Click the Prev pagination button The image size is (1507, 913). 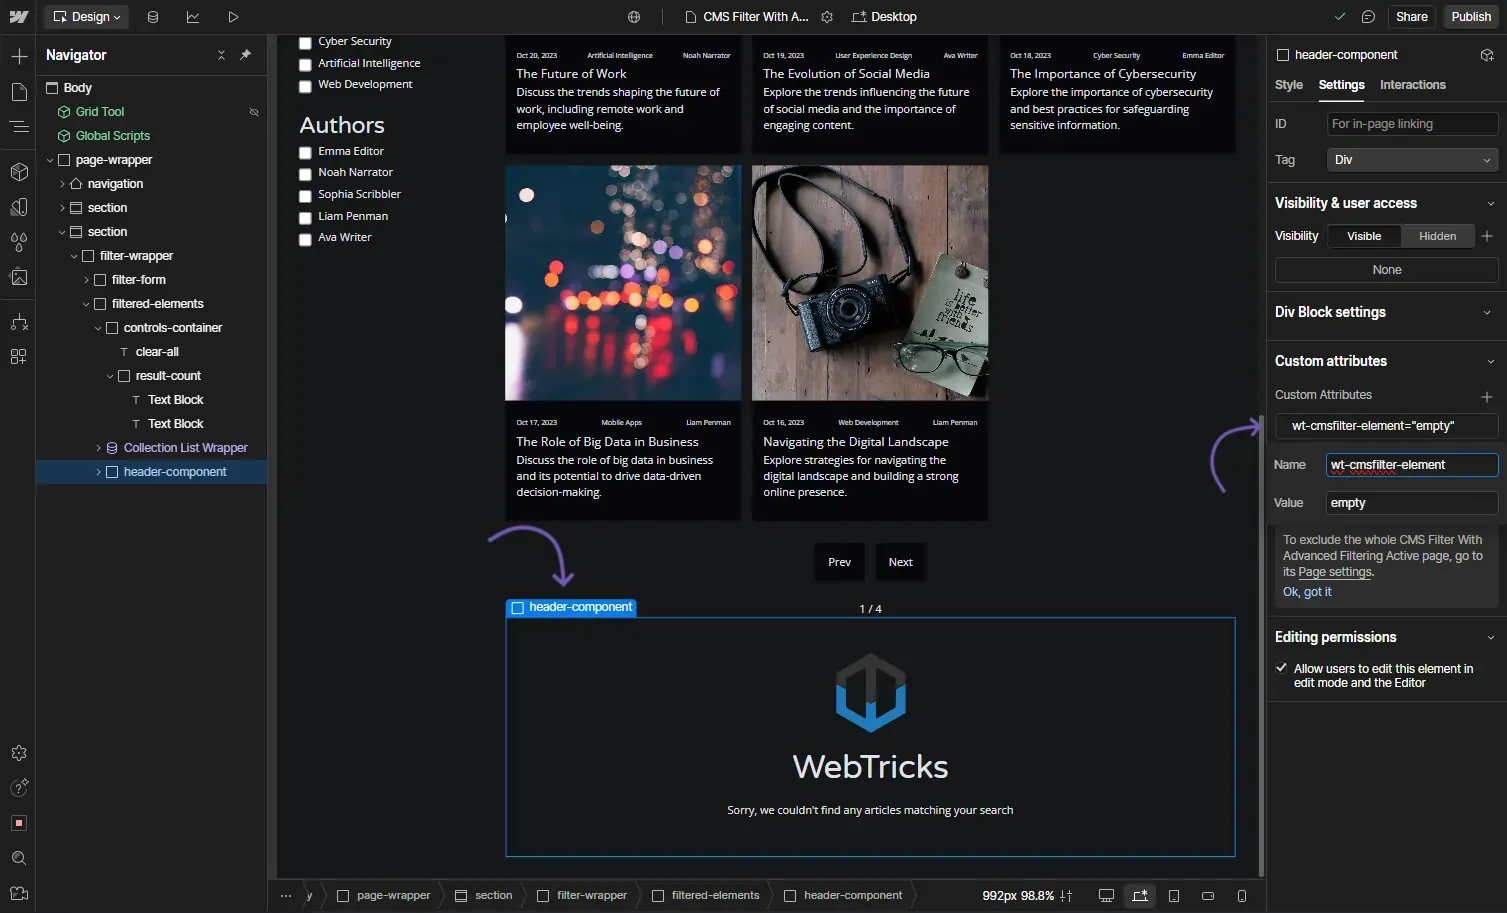(x=839, y=562)
